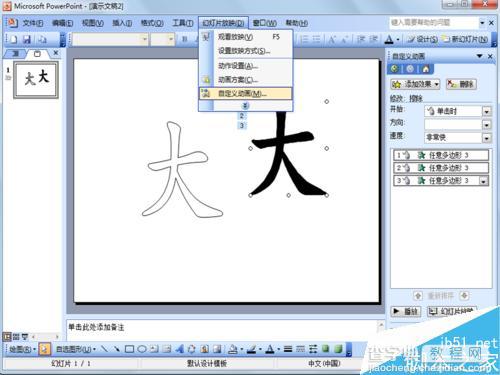Type-a-question help box: click it

coord(433,22)
